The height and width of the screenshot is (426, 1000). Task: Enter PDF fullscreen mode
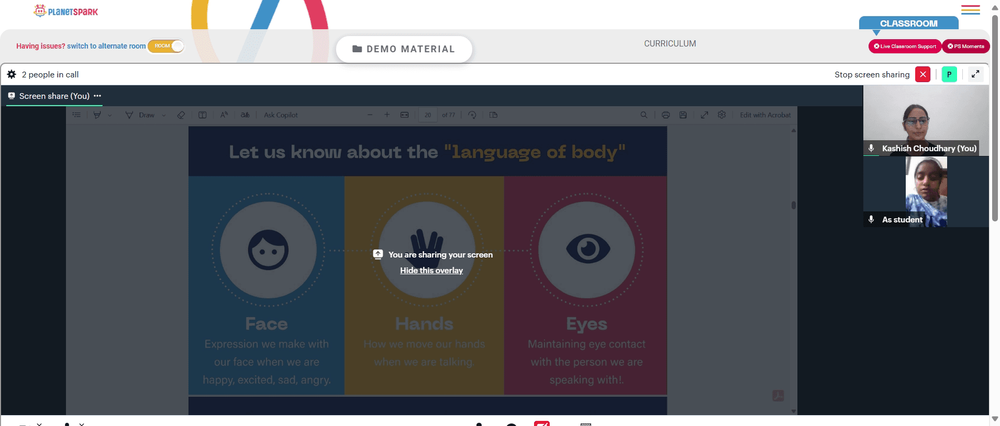pyautogui.click(x=705, y=115)
